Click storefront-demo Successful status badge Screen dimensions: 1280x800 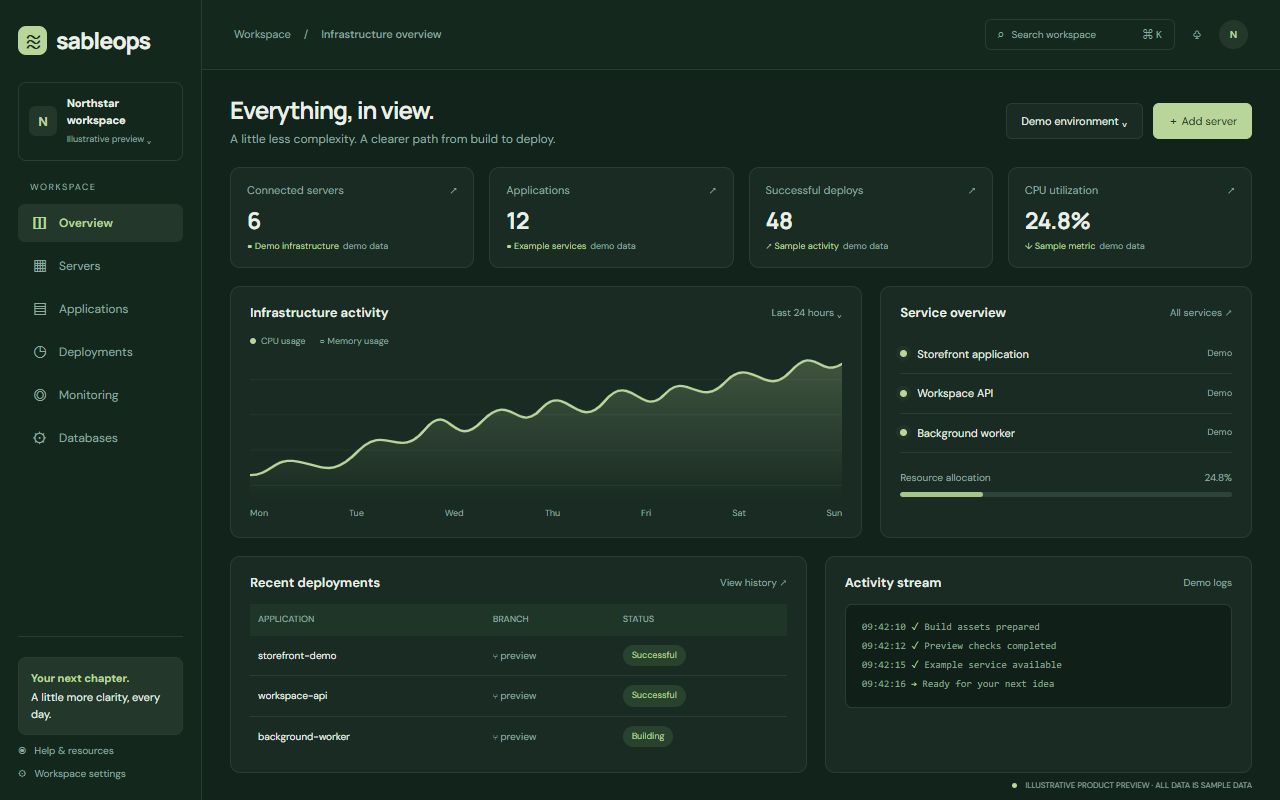(654, 655)
